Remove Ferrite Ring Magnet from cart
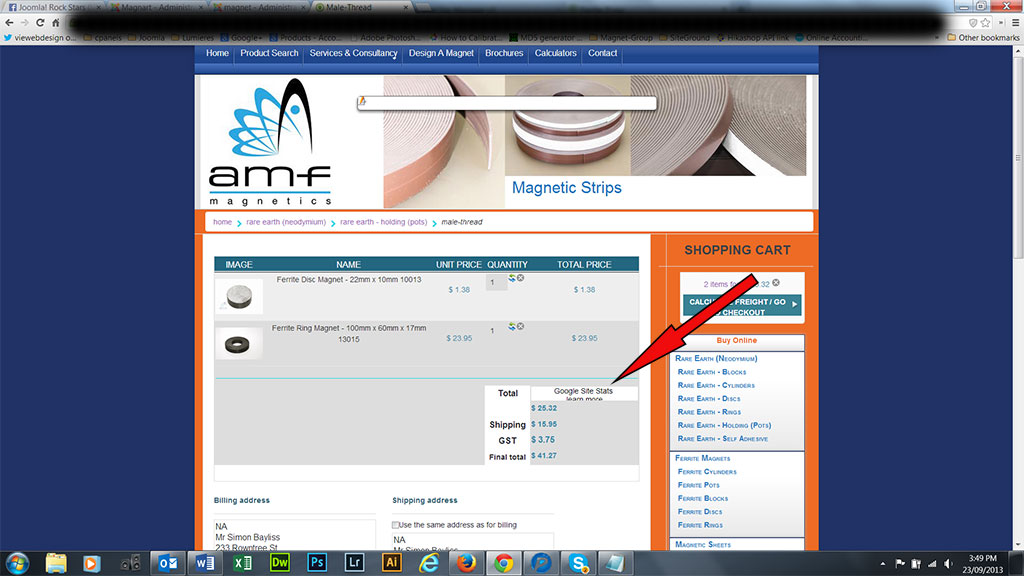Screen dimensions: 1024x576 520,327
